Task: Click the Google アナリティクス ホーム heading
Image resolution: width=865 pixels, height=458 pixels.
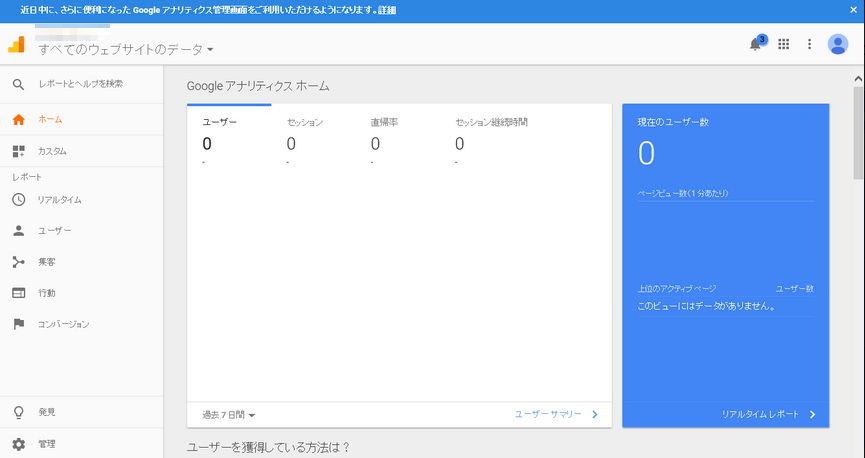Action: coord(258,86)
